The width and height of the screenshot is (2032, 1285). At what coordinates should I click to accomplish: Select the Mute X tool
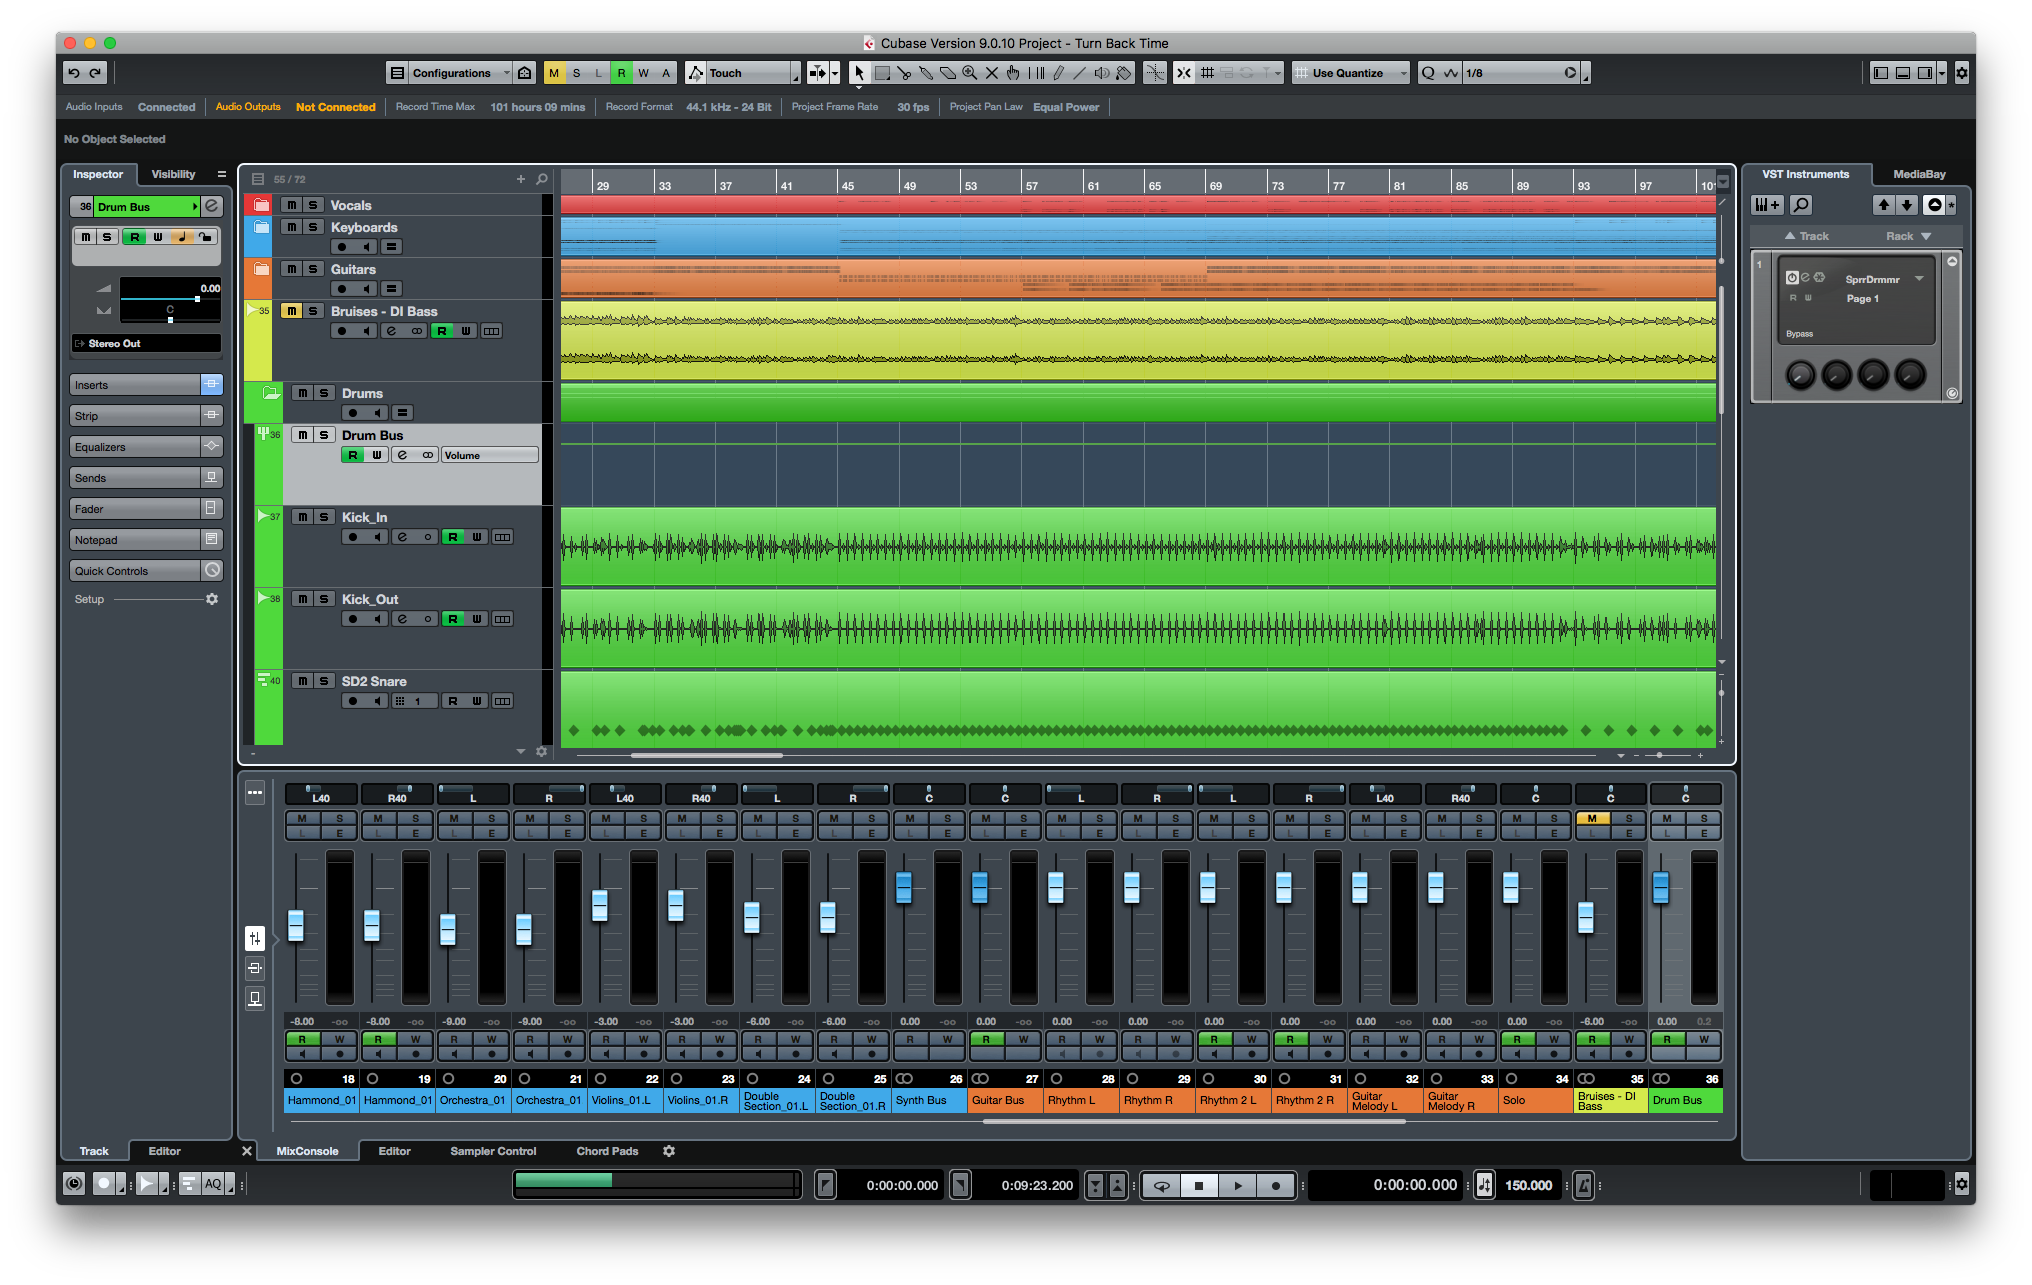[x=992, y=72]
